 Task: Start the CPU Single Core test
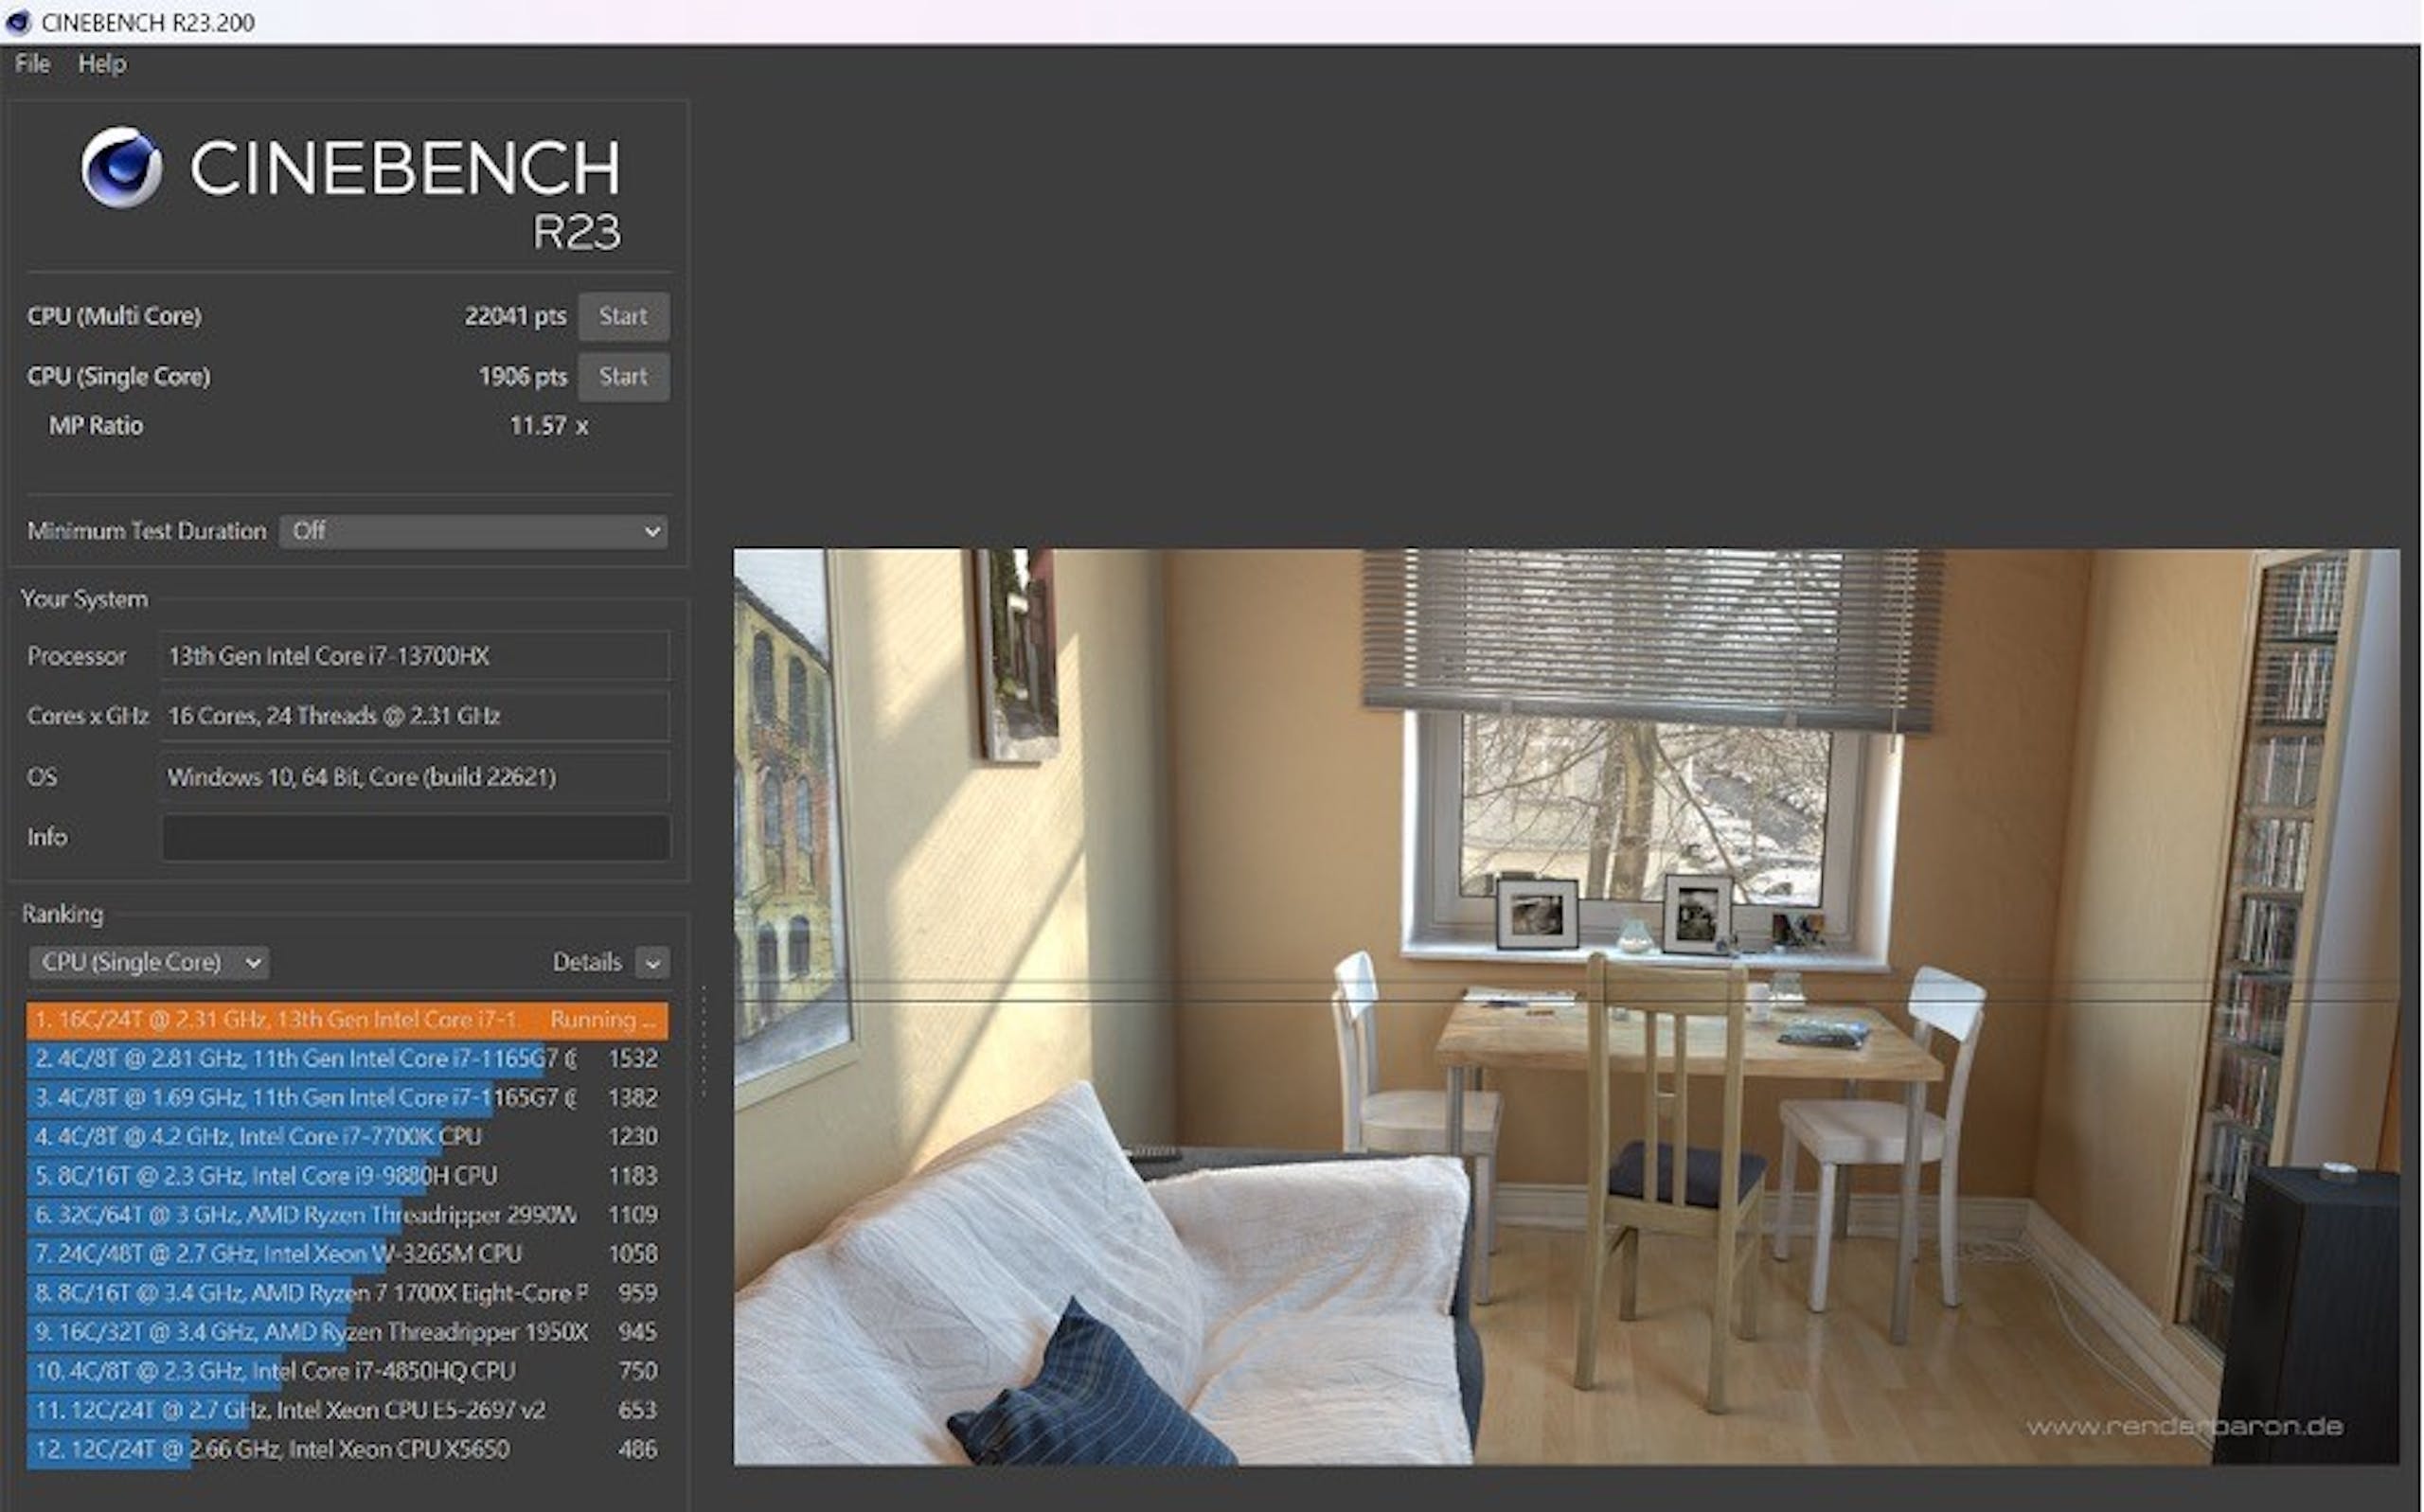[623, 377]
